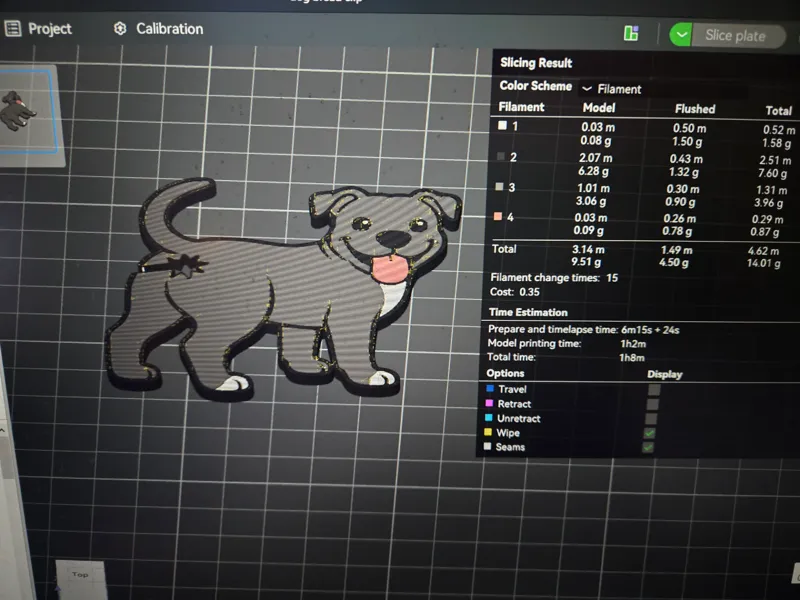Viewport: 800px width, 600px height.
Task: Click the Slice plate button
Action: (735, 35)
